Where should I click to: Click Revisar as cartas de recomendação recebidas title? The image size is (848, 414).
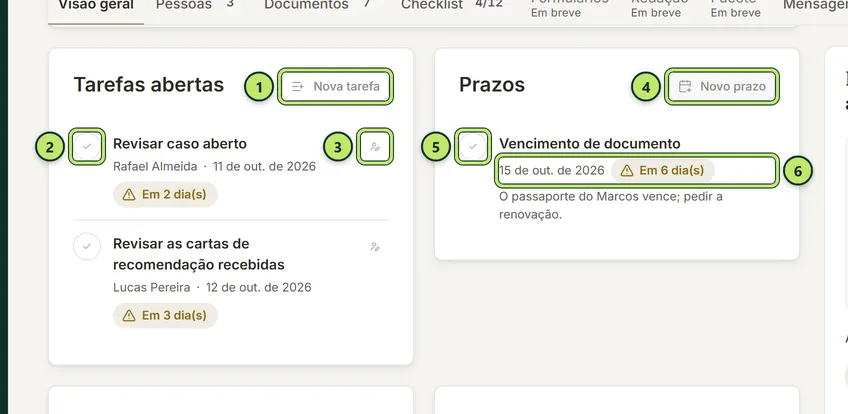[x=198, y=255]
